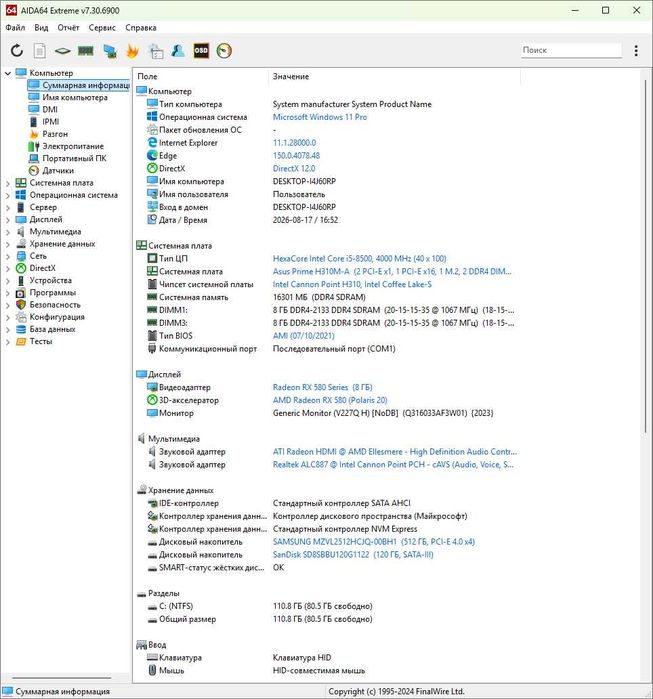Image resolution: width=653 pixels, height=699 pixels.
Task: Open Microsoft Windows 11 Pro link
Action: (320, 117)
